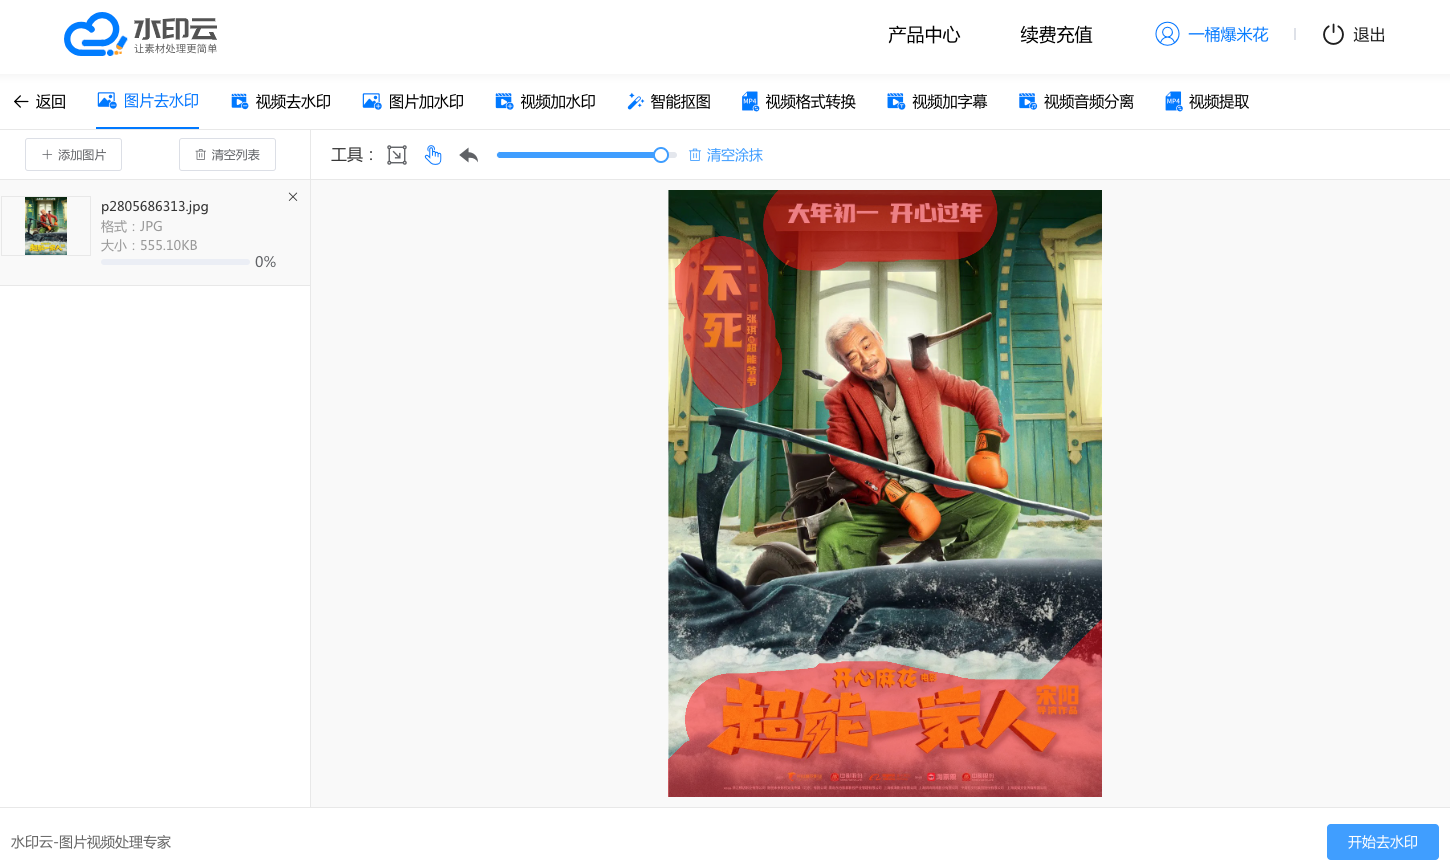Switch to 图片加水印 tab
The width and height of the screenshot is (1450, 868).
point(413,102)
